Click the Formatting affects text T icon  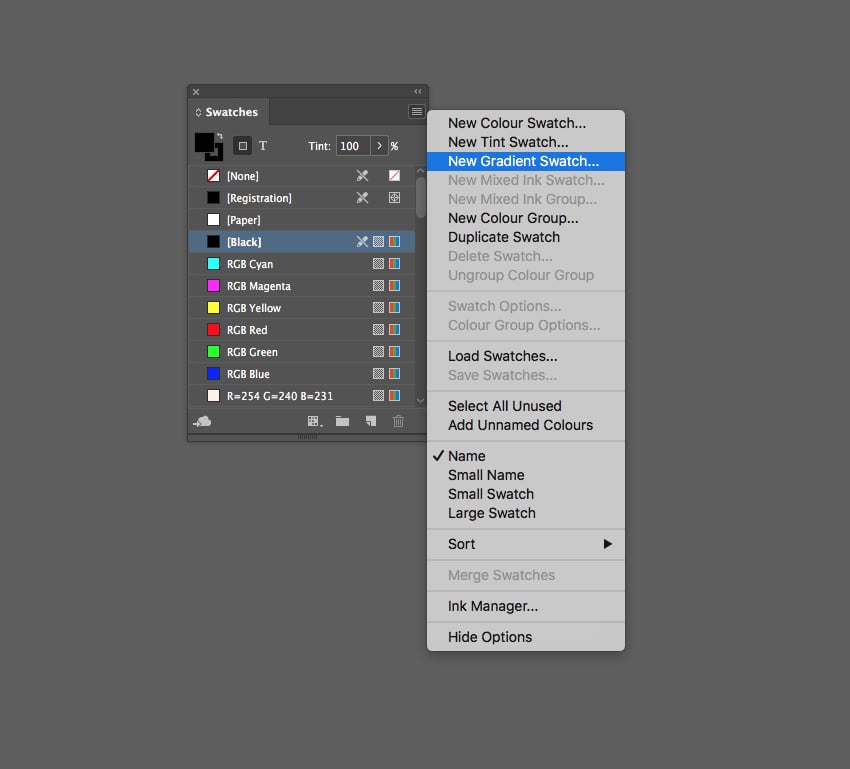pyautogui.click(x=263, y=146)
